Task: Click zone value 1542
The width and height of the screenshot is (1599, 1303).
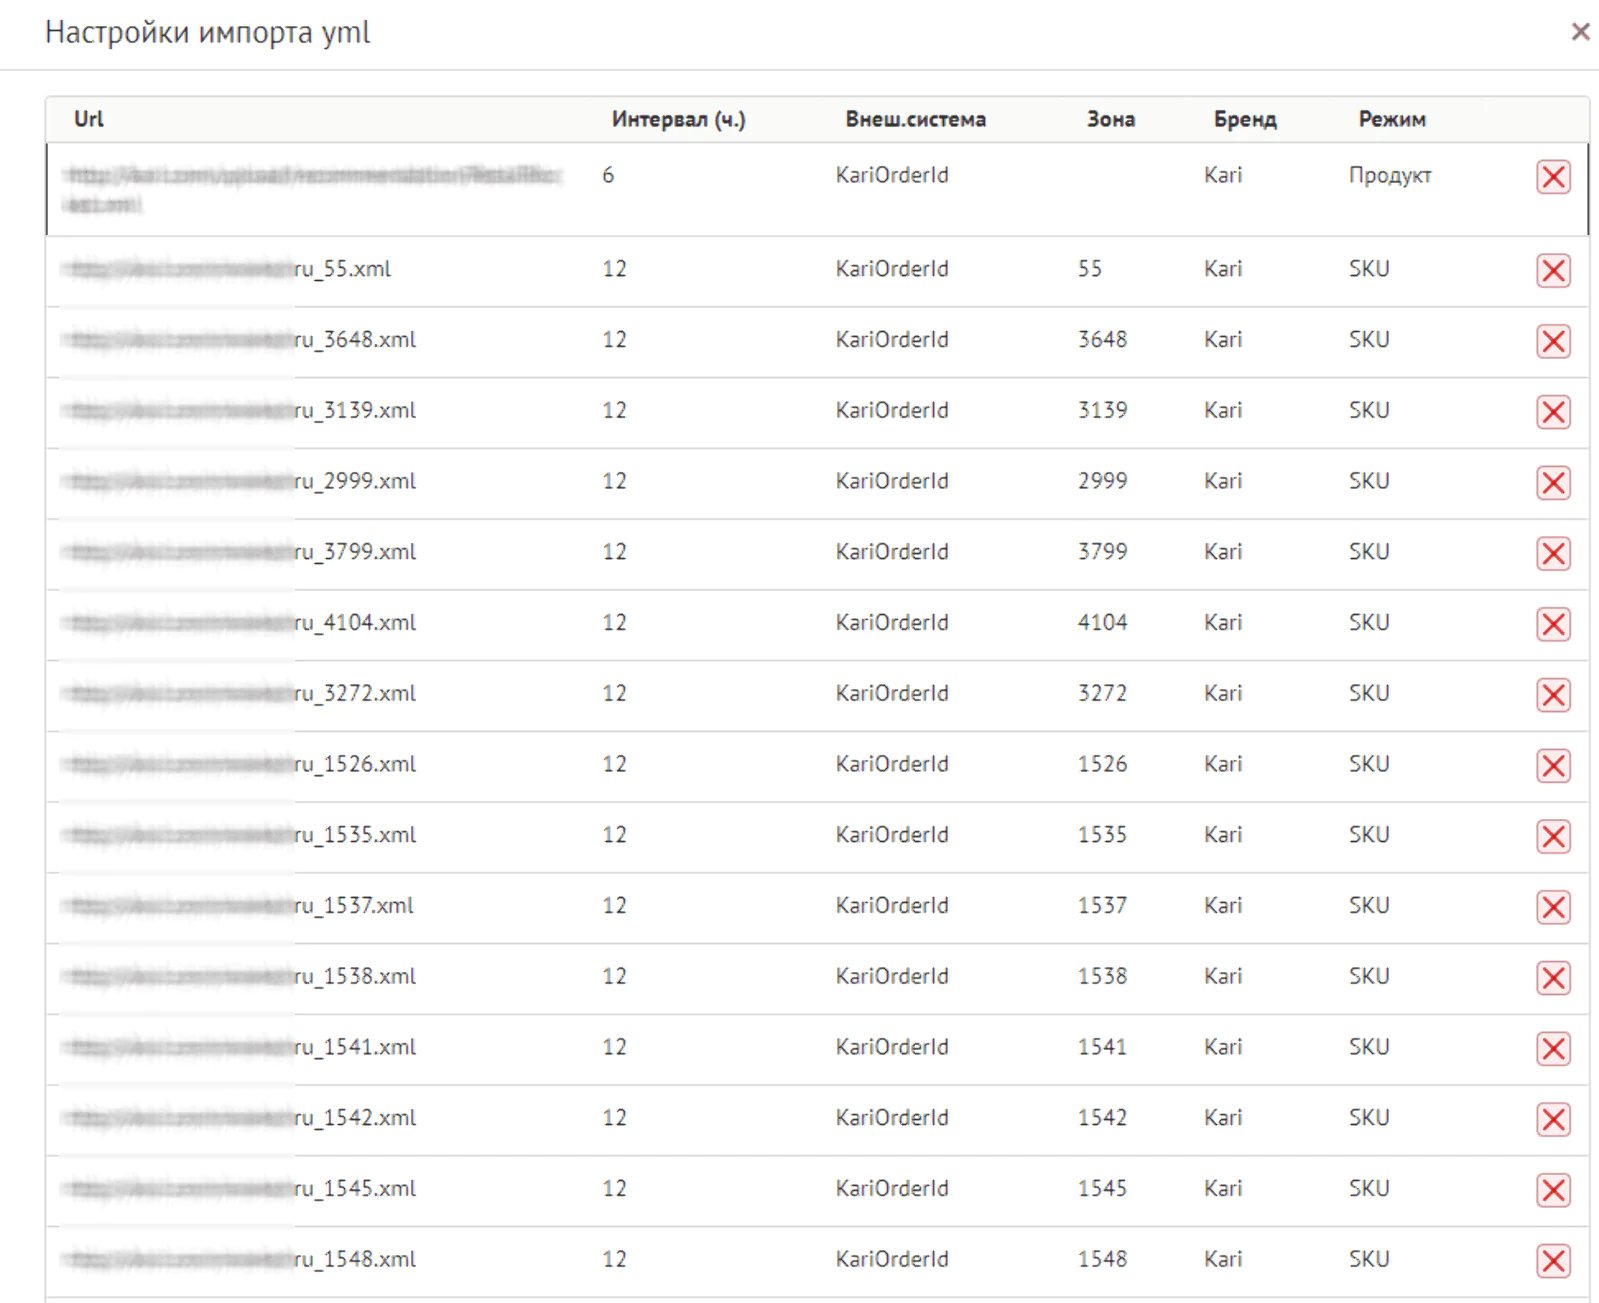Action: [1102, 1118]
